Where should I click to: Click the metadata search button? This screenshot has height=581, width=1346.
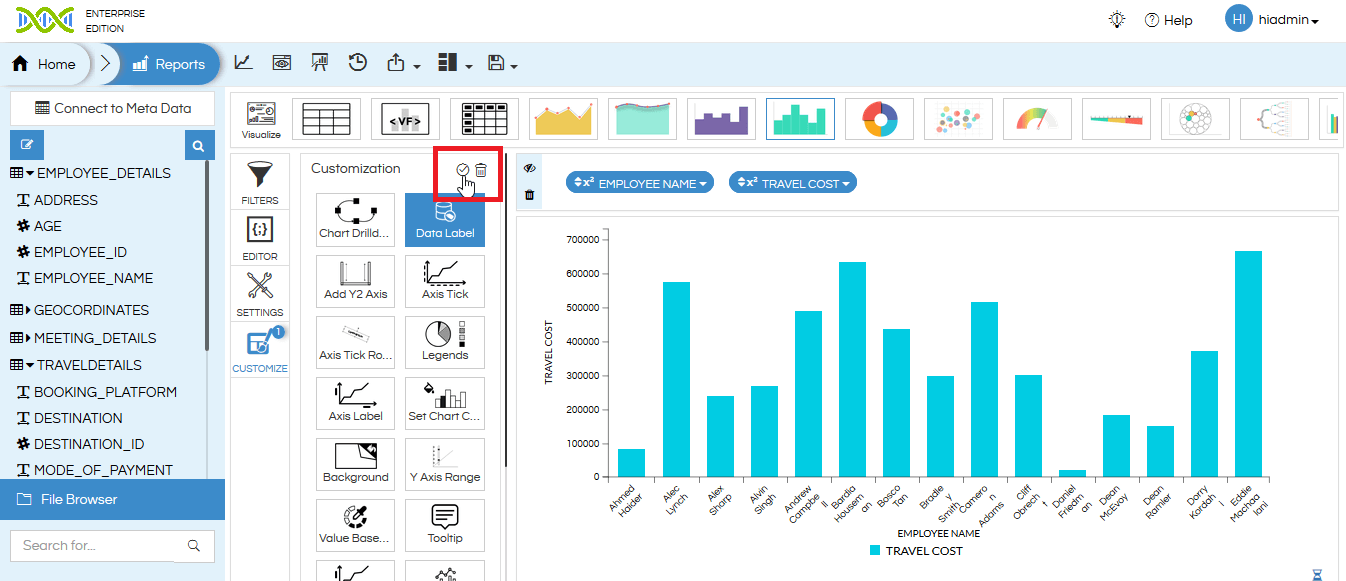click(x=199, y=146)
